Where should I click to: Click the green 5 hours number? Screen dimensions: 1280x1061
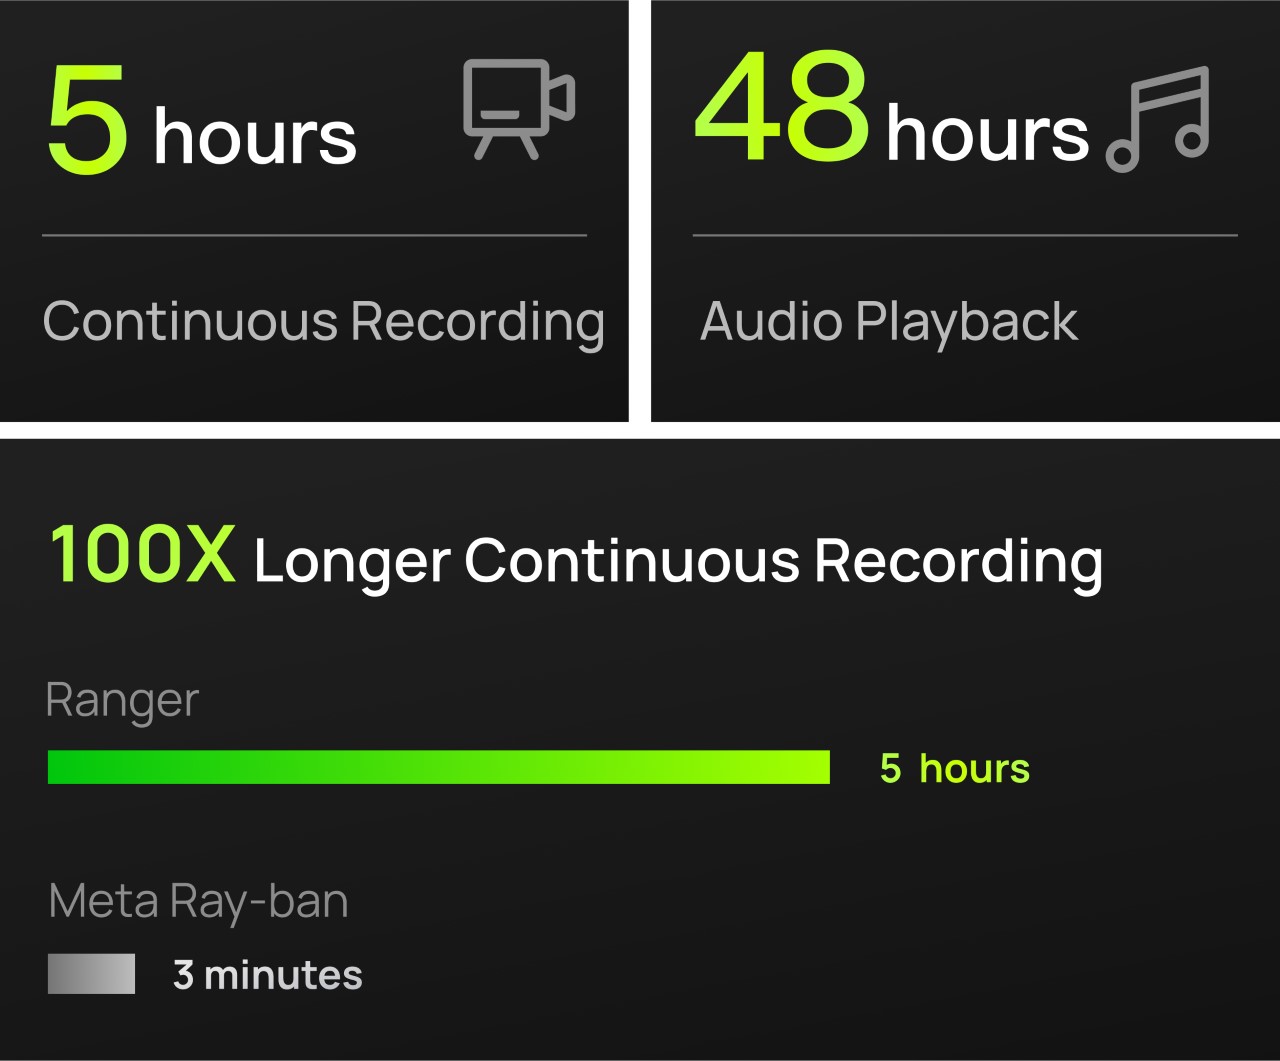[89, 120]
